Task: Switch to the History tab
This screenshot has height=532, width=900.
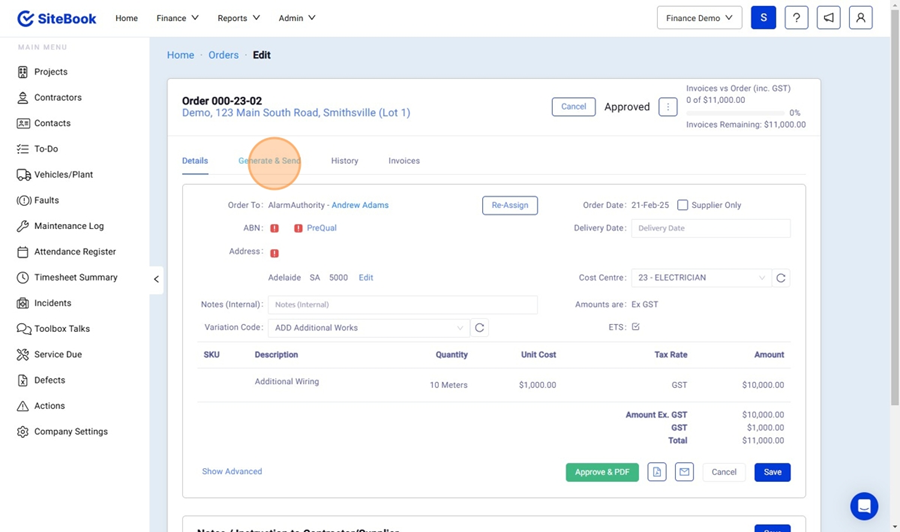Action: tap(344, 161)
